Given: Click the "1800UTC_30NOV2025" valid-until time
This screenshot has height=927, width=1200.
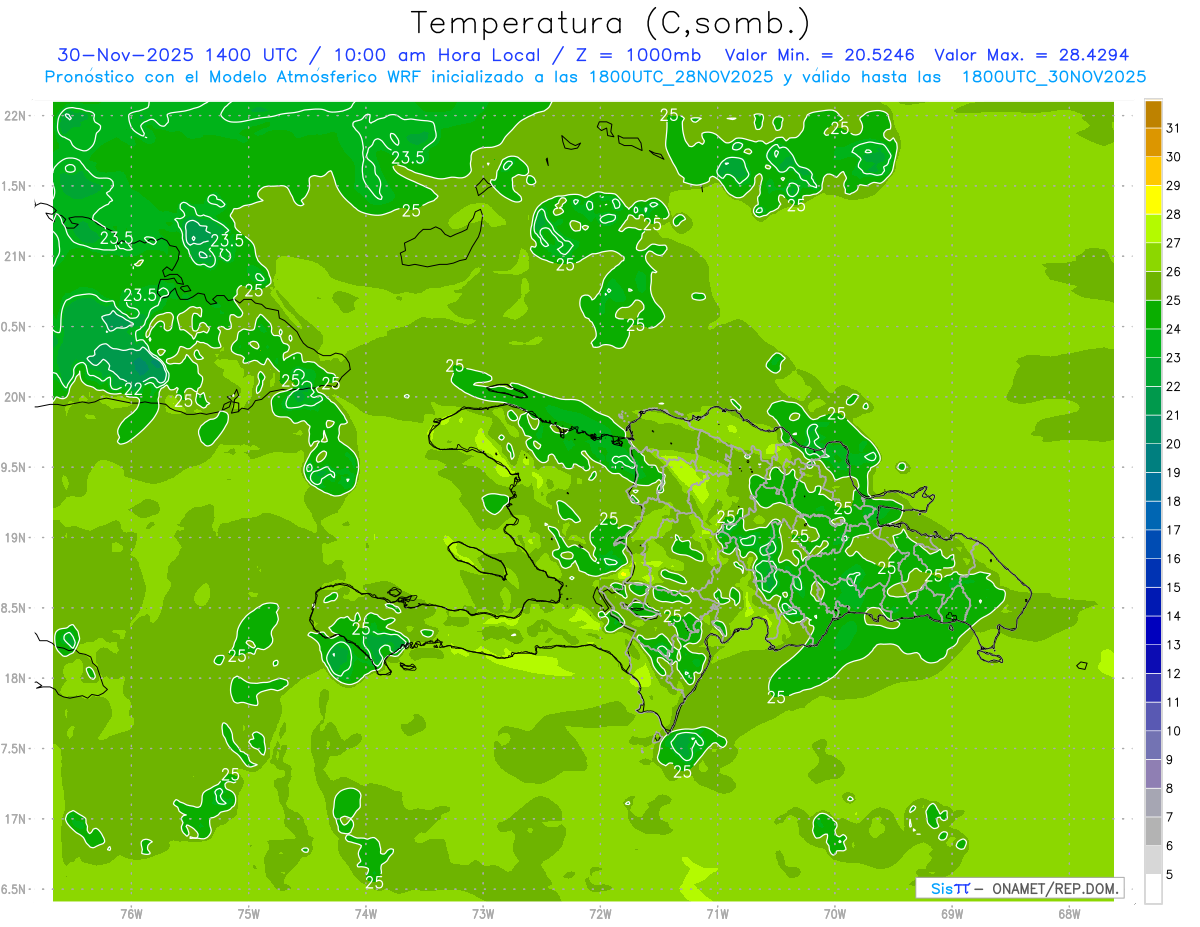Looking at the screenshot, I should tap(1054, 77).
